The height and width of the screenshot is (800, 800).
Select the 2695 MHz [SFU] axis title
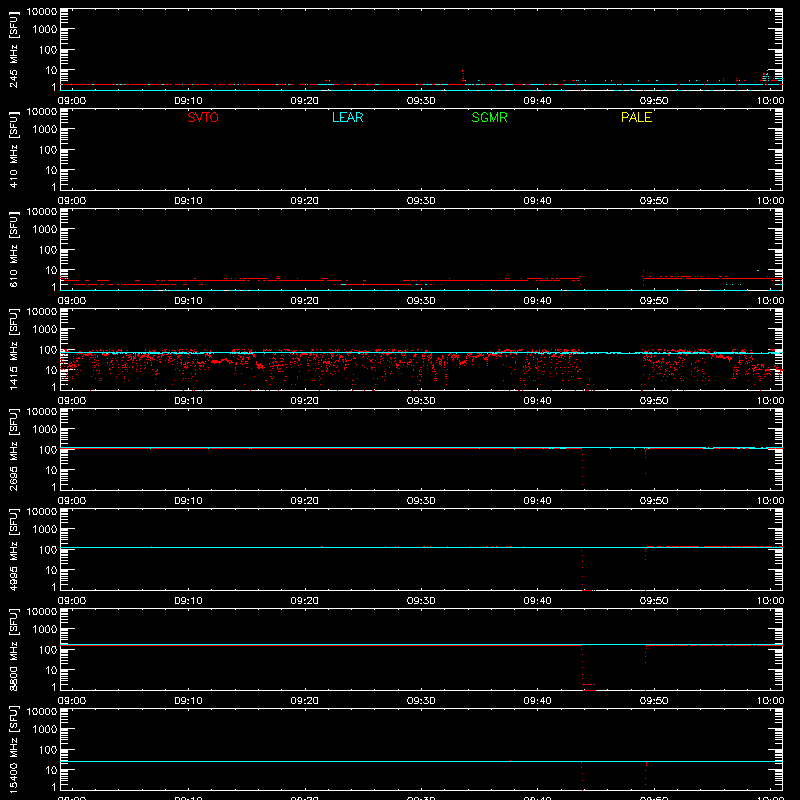14,449
